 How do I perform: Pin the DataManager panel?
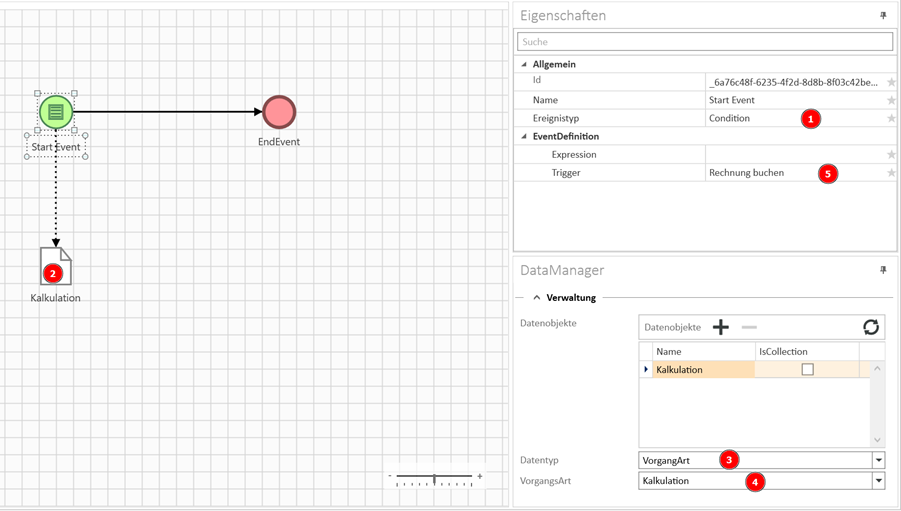click(883, 270)
